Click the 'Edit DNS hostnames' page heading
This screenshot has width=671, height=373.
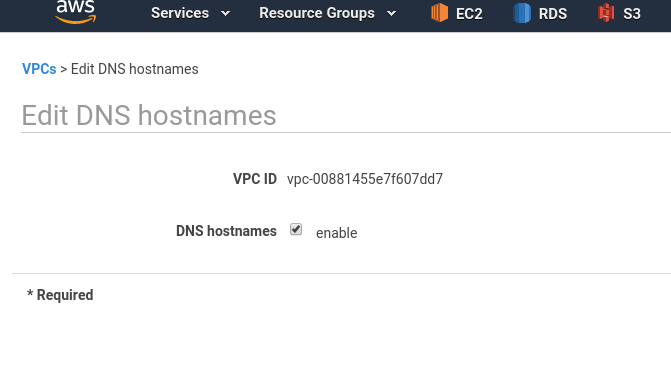[x=149, y=115]
